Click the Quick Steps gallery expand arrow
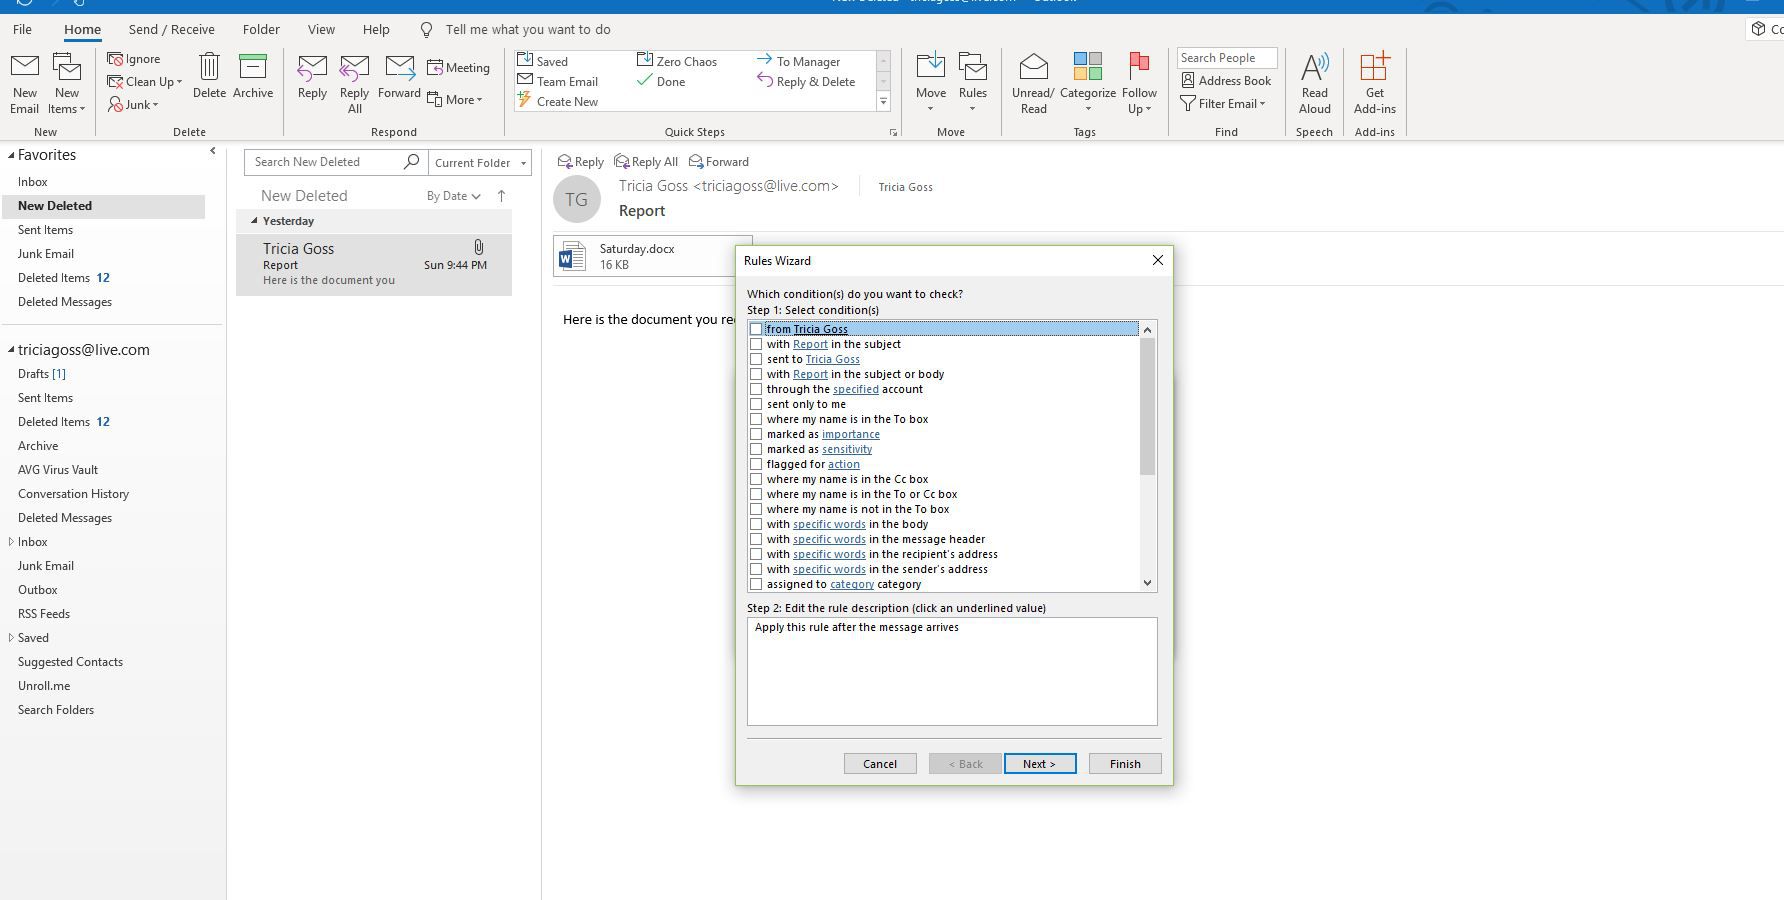The image size is (1784, 900). 883,101
